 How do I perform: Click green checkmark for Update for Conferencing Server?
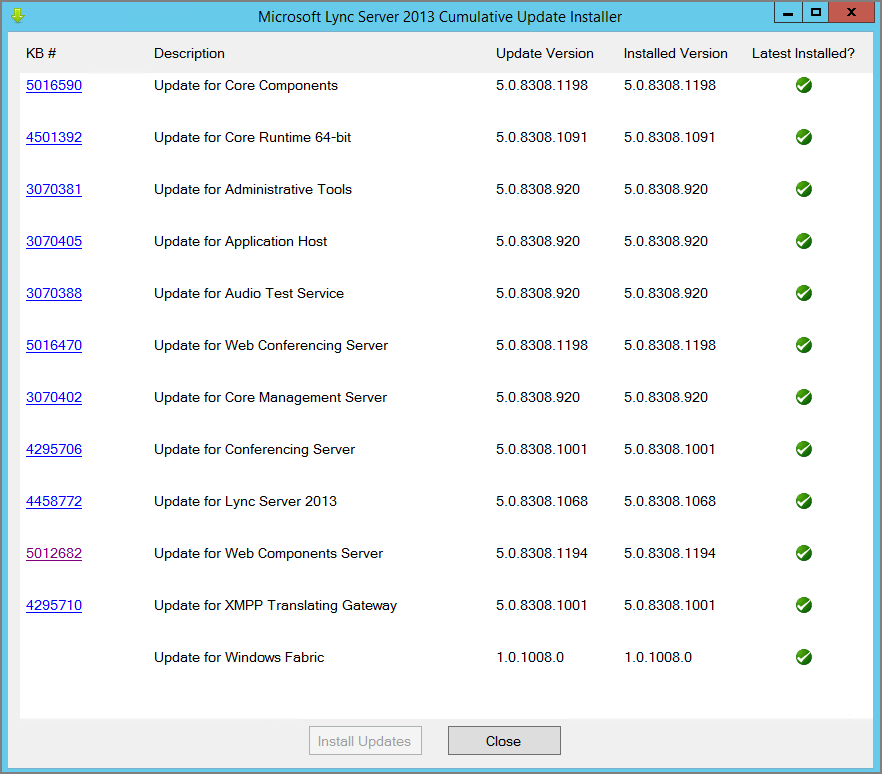click(x=803, y=449)
